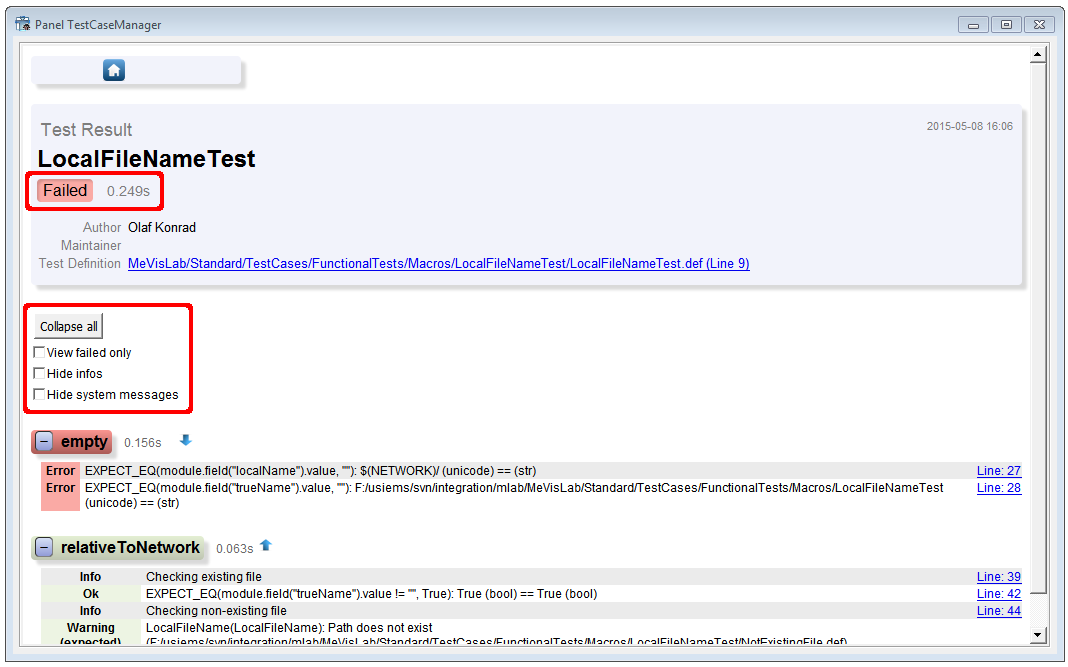
Task: Maximize the TestCaseManager window
Action: tap(1006, 24)
